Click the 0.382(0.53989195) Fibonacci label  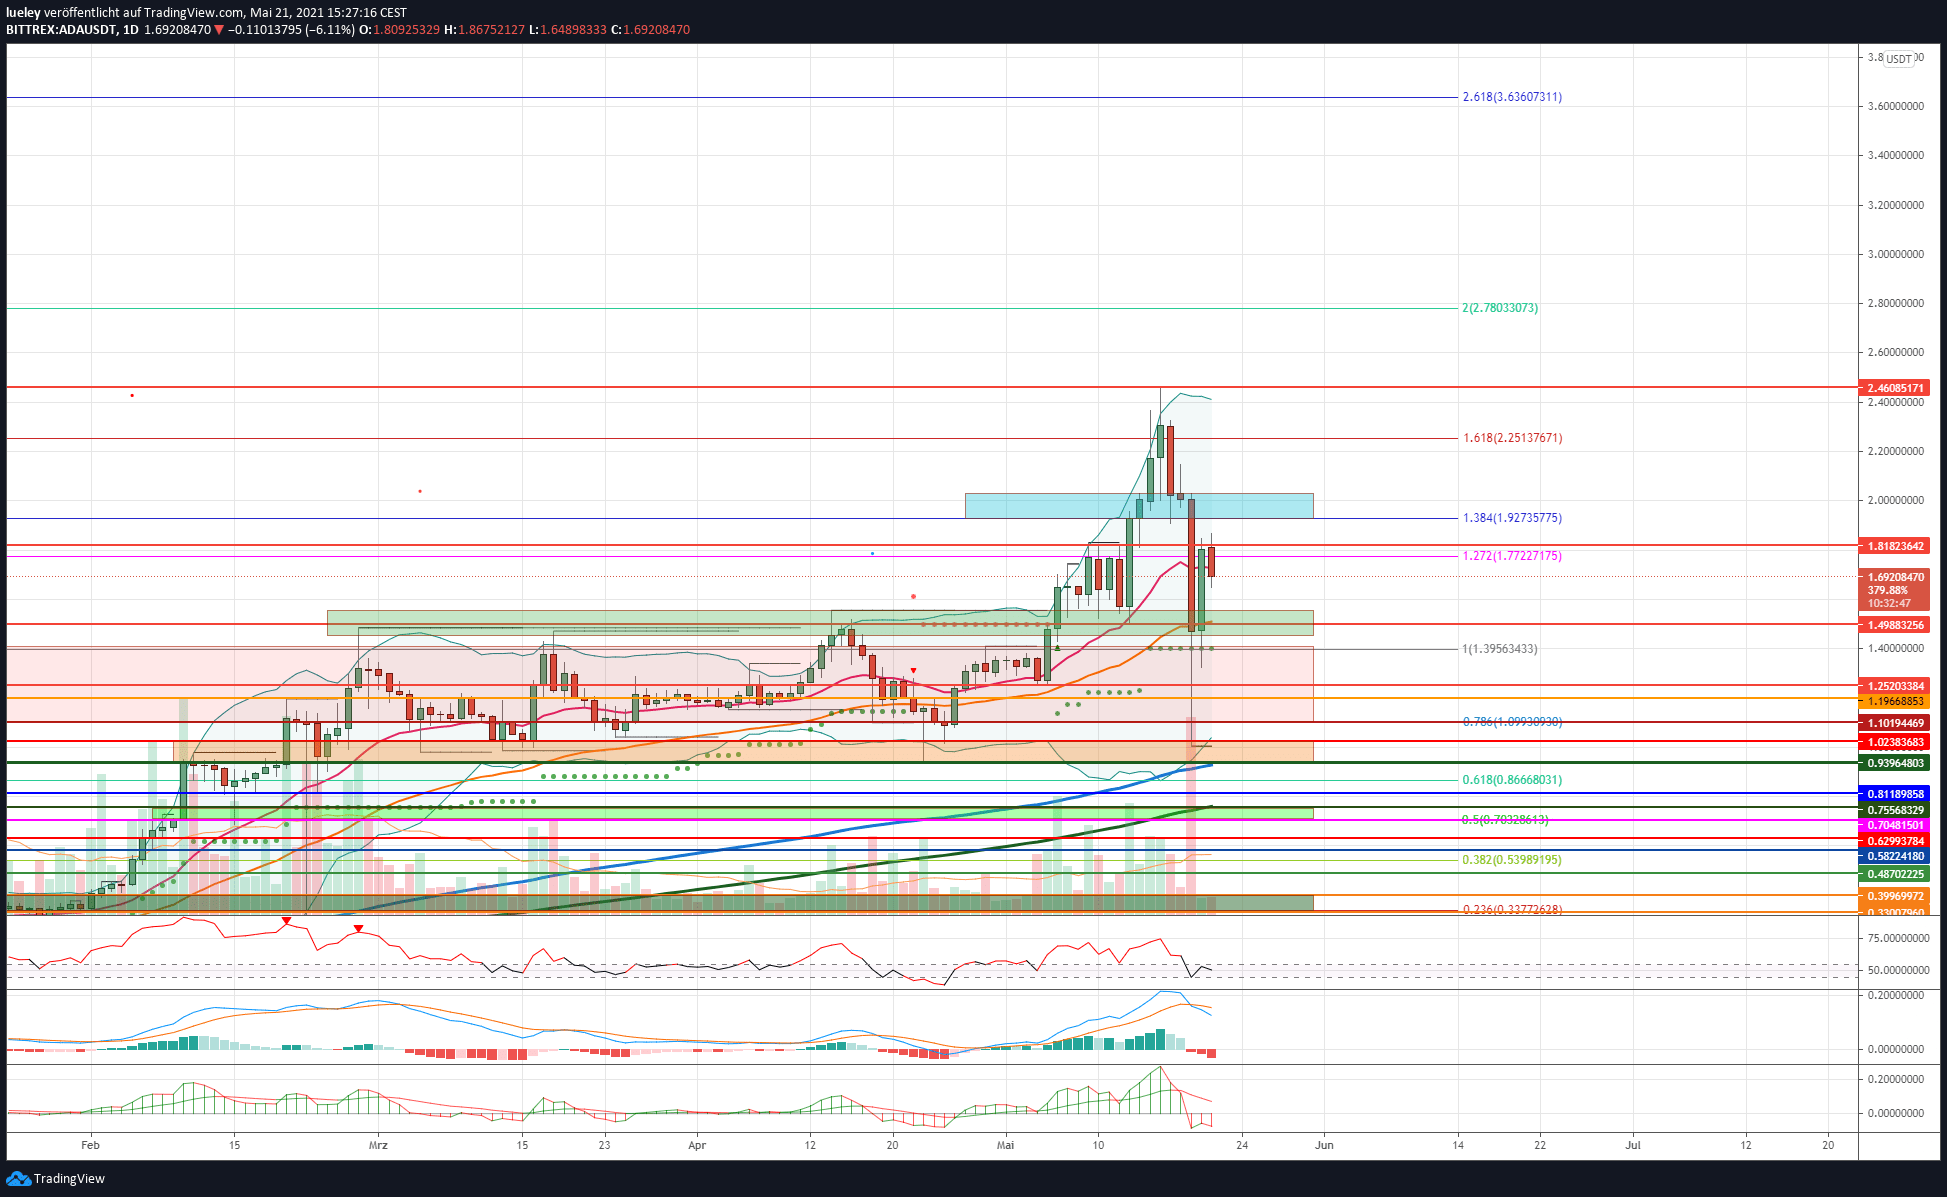(1512, 860)
